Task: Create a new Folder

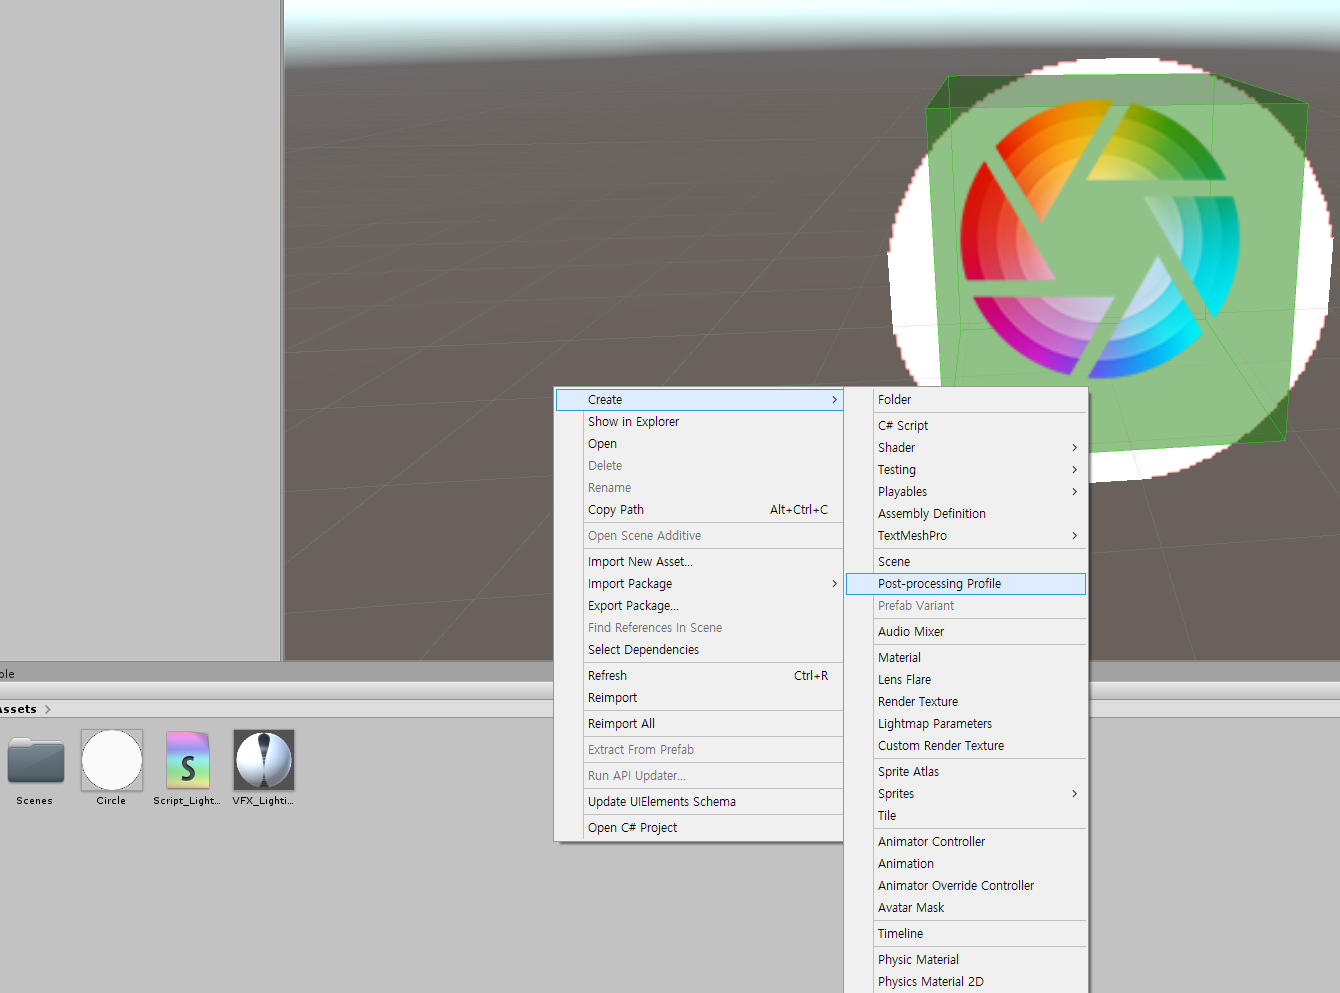Action: 966,400
